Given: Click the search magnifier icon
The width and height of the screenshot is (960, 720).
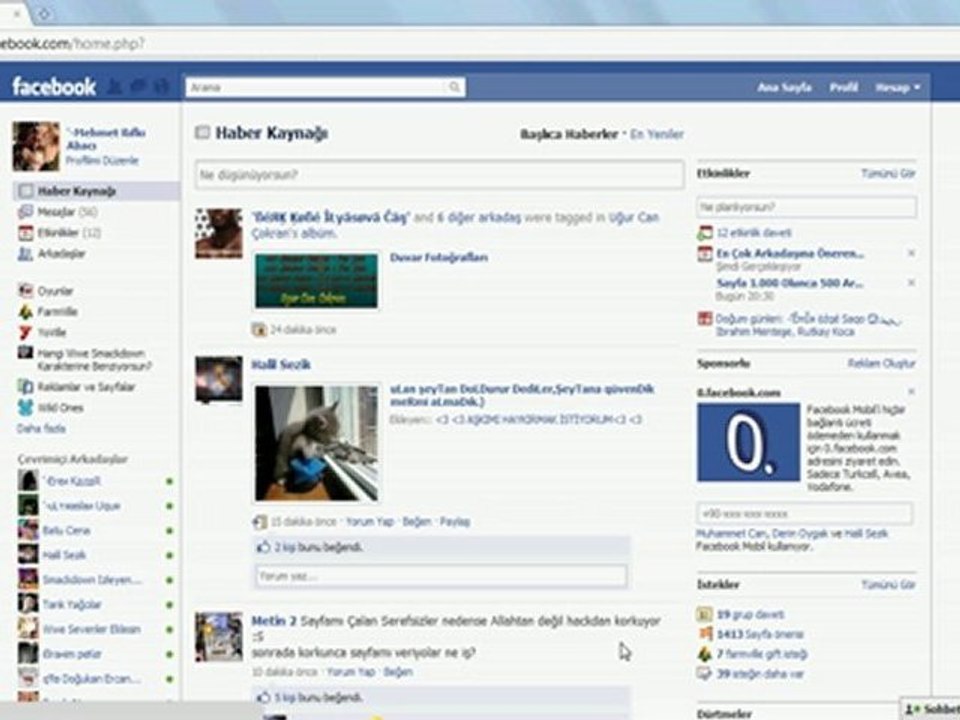Looking at the screenshot, I should click(x=454, y=87).
